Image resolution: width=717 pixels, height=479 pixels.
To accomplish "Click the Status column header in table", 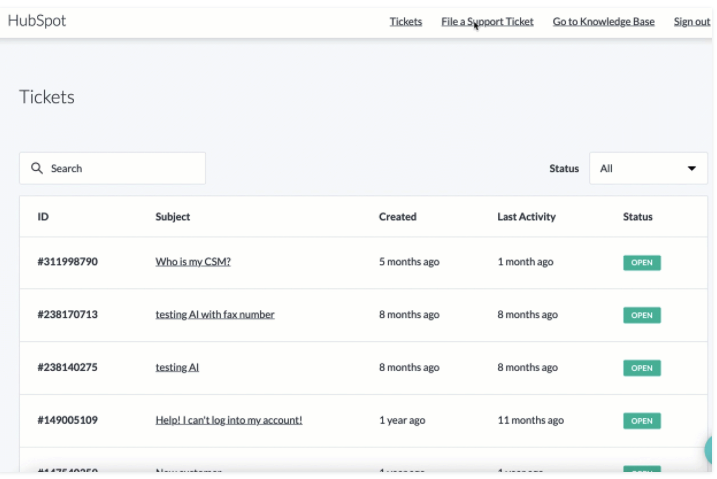I will (637, 217).
